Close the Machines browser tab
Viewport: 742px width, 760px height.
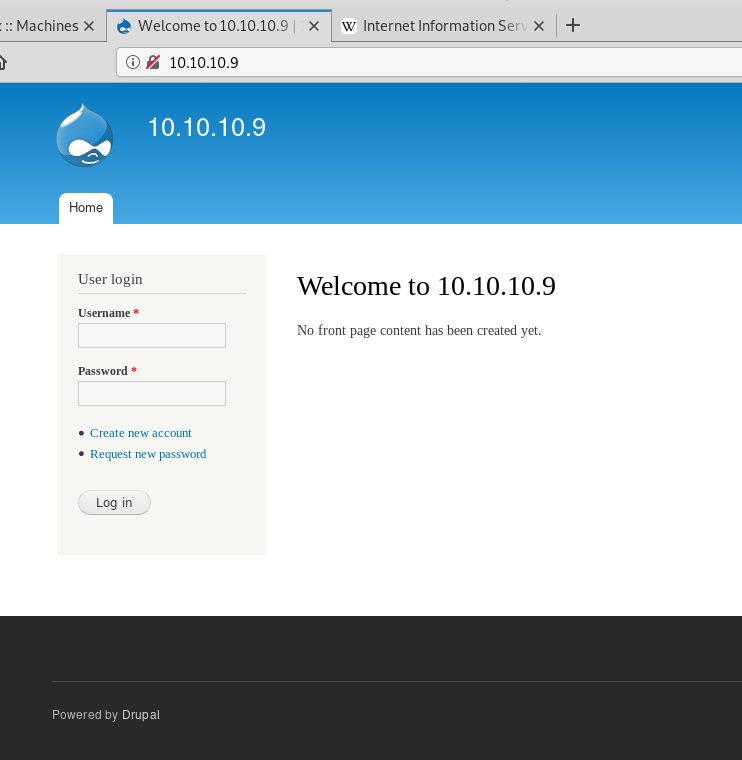pos(89,26)
